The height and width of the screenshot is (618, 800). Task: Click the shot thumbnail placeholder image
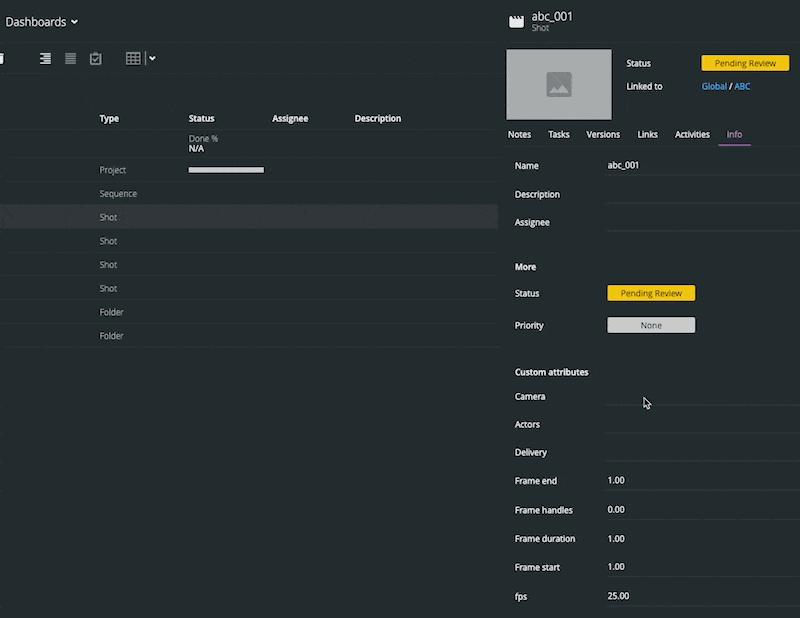point(559,84)
